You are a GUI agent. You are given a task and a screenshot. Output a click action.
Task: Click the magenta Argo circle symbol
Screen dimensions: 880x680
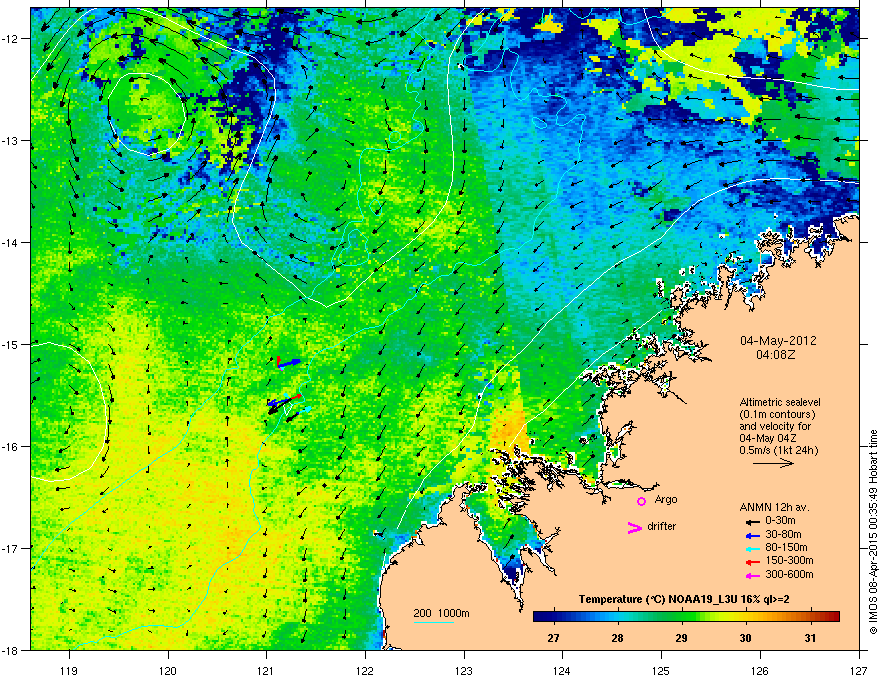[x=641, y=501]
